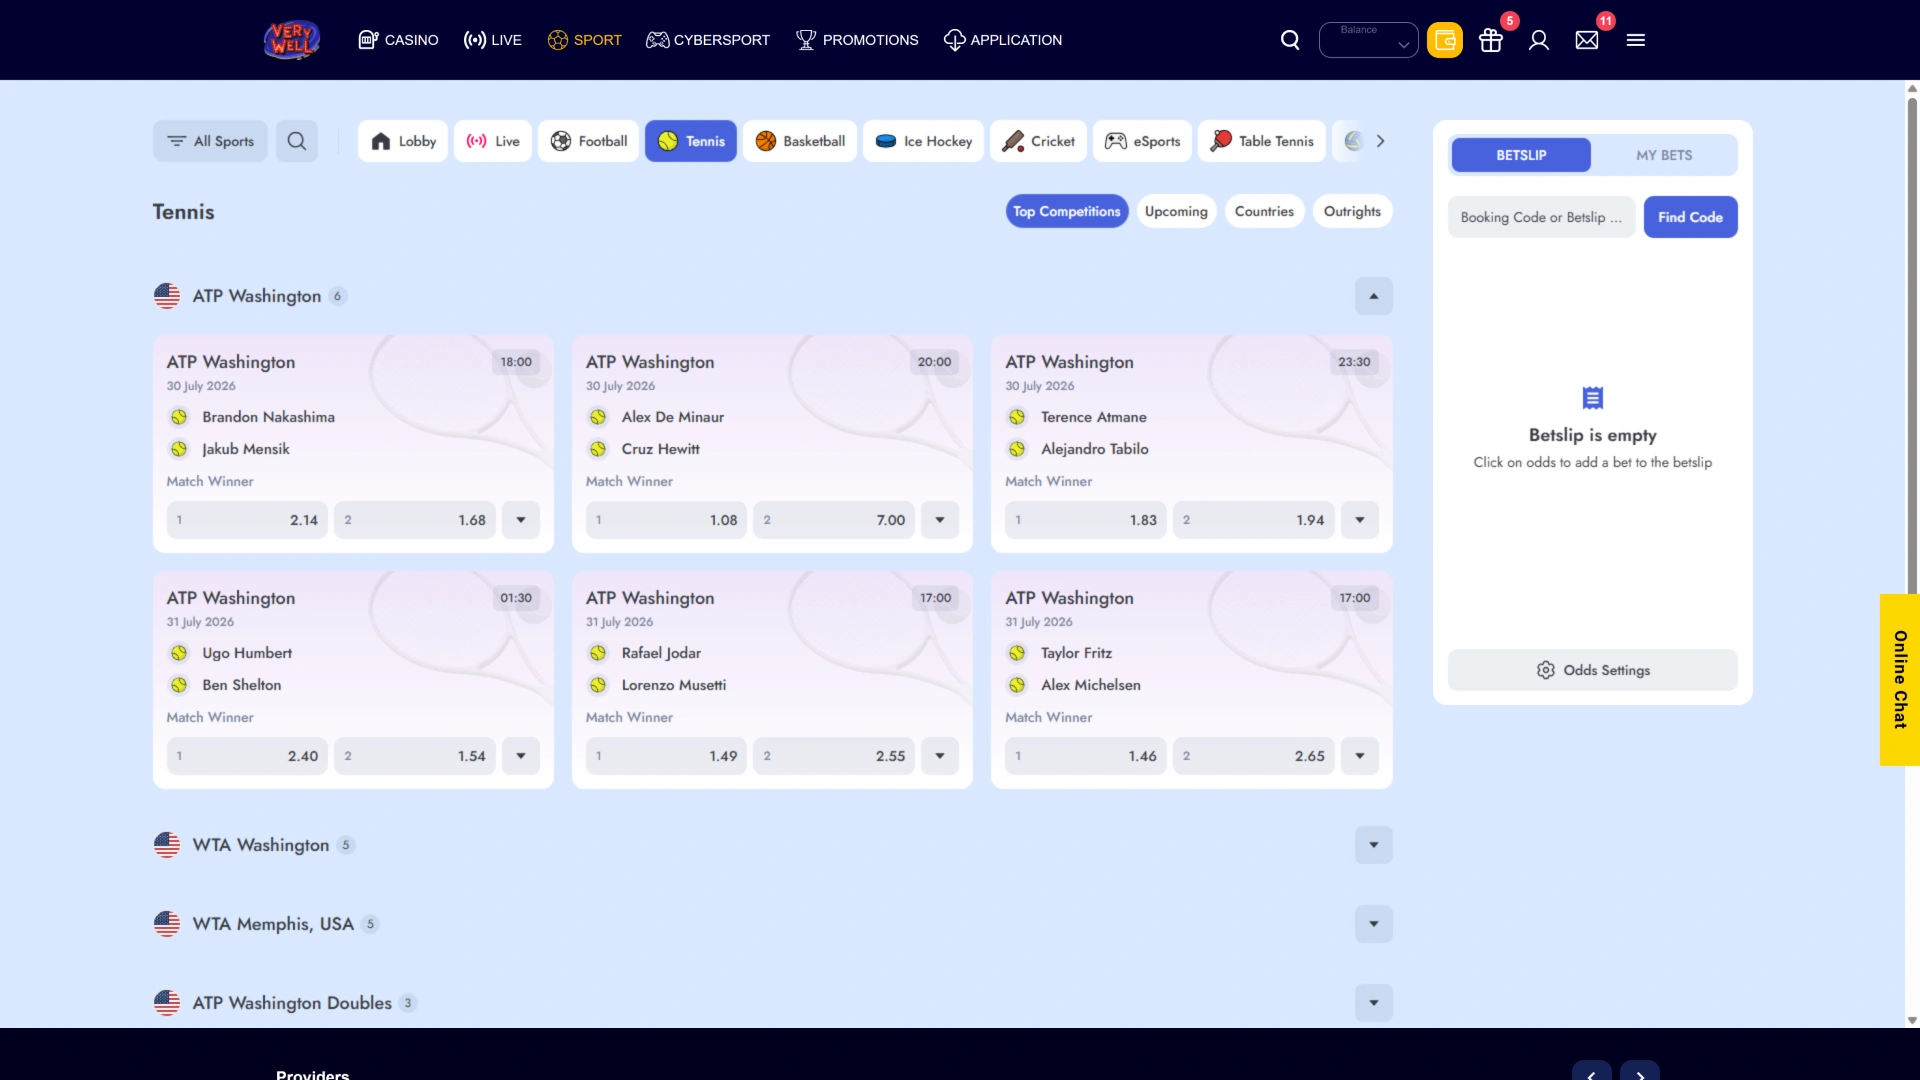Bet on Ben Shelton at 1.54
1920x1080 pixels.
415,756
